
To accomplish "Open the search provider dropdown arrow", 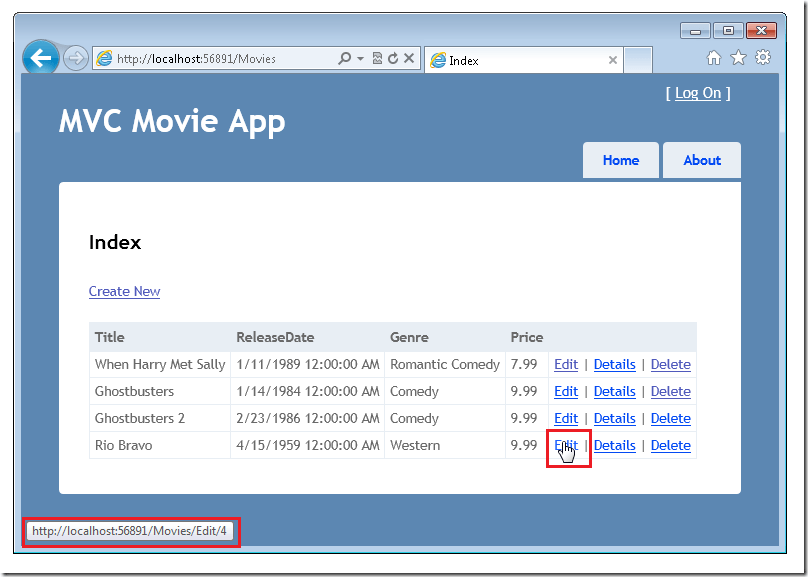I will coord(360,57).
